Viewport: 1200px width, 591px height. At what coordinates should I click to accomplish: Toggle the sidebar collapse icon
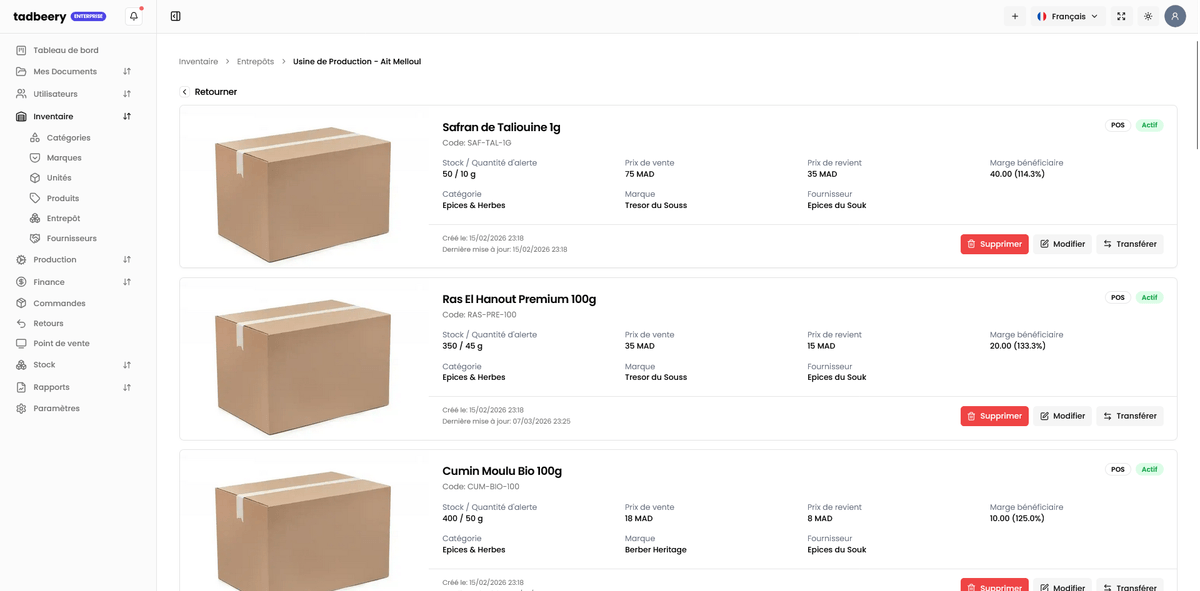(176, 16)
